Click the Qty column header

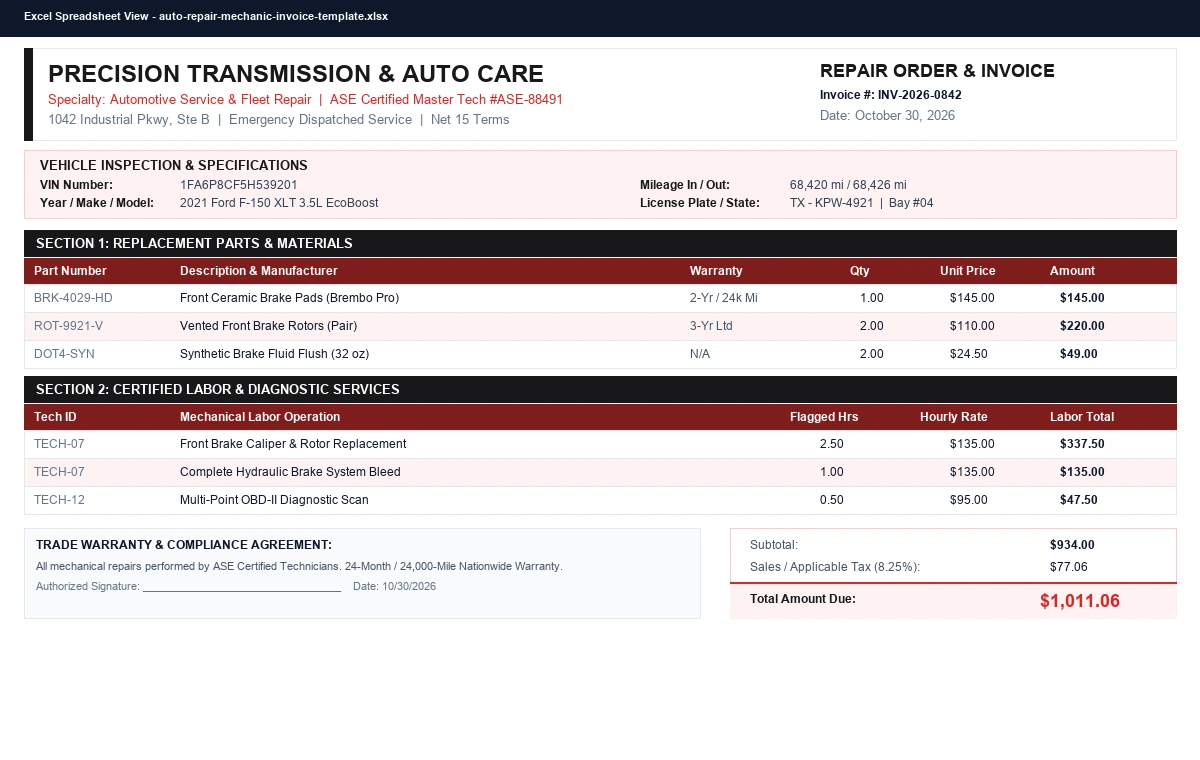click(x=860, y=271)
